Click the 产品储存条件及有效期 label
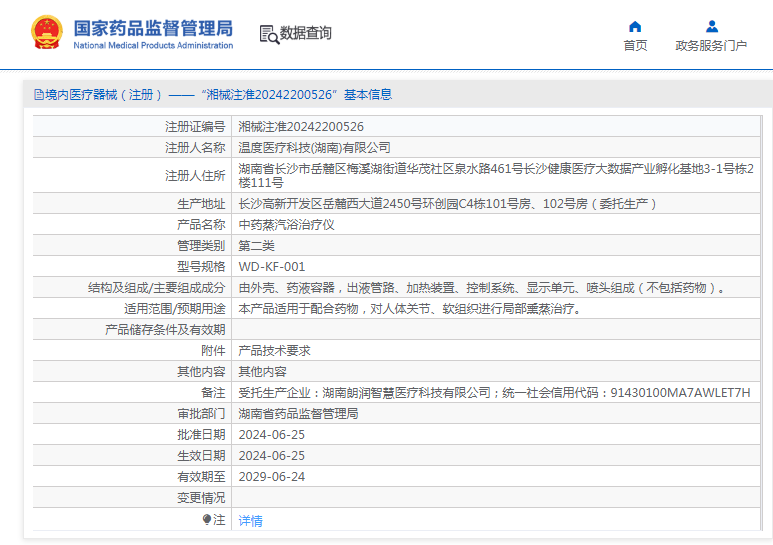Screen dimensions: 773x545 click(x=165, y=330)
